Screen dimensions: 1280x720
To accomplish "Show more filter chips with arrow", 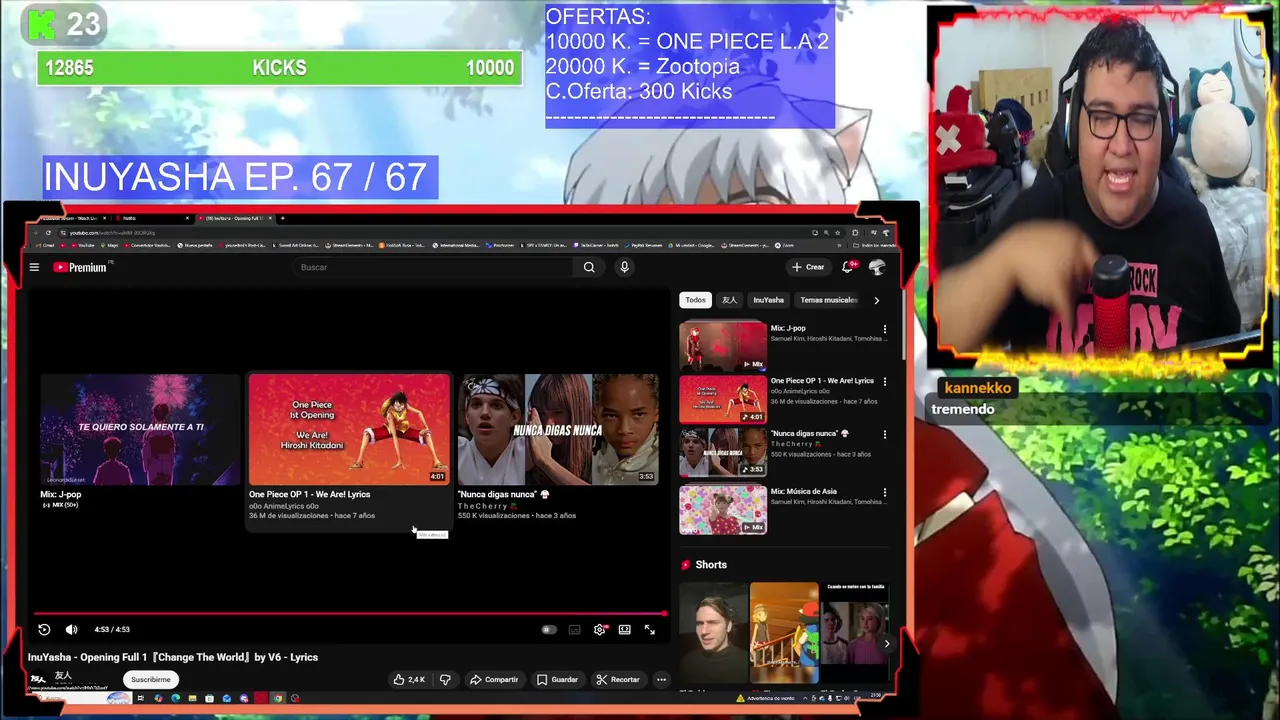I will coord(876,300).
